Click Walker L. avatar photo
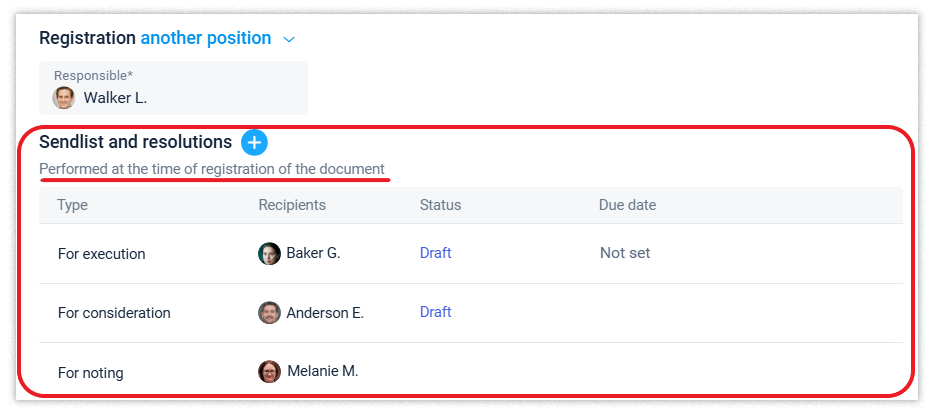The height and width of the screenshot is (414, 934). point(64,98)
